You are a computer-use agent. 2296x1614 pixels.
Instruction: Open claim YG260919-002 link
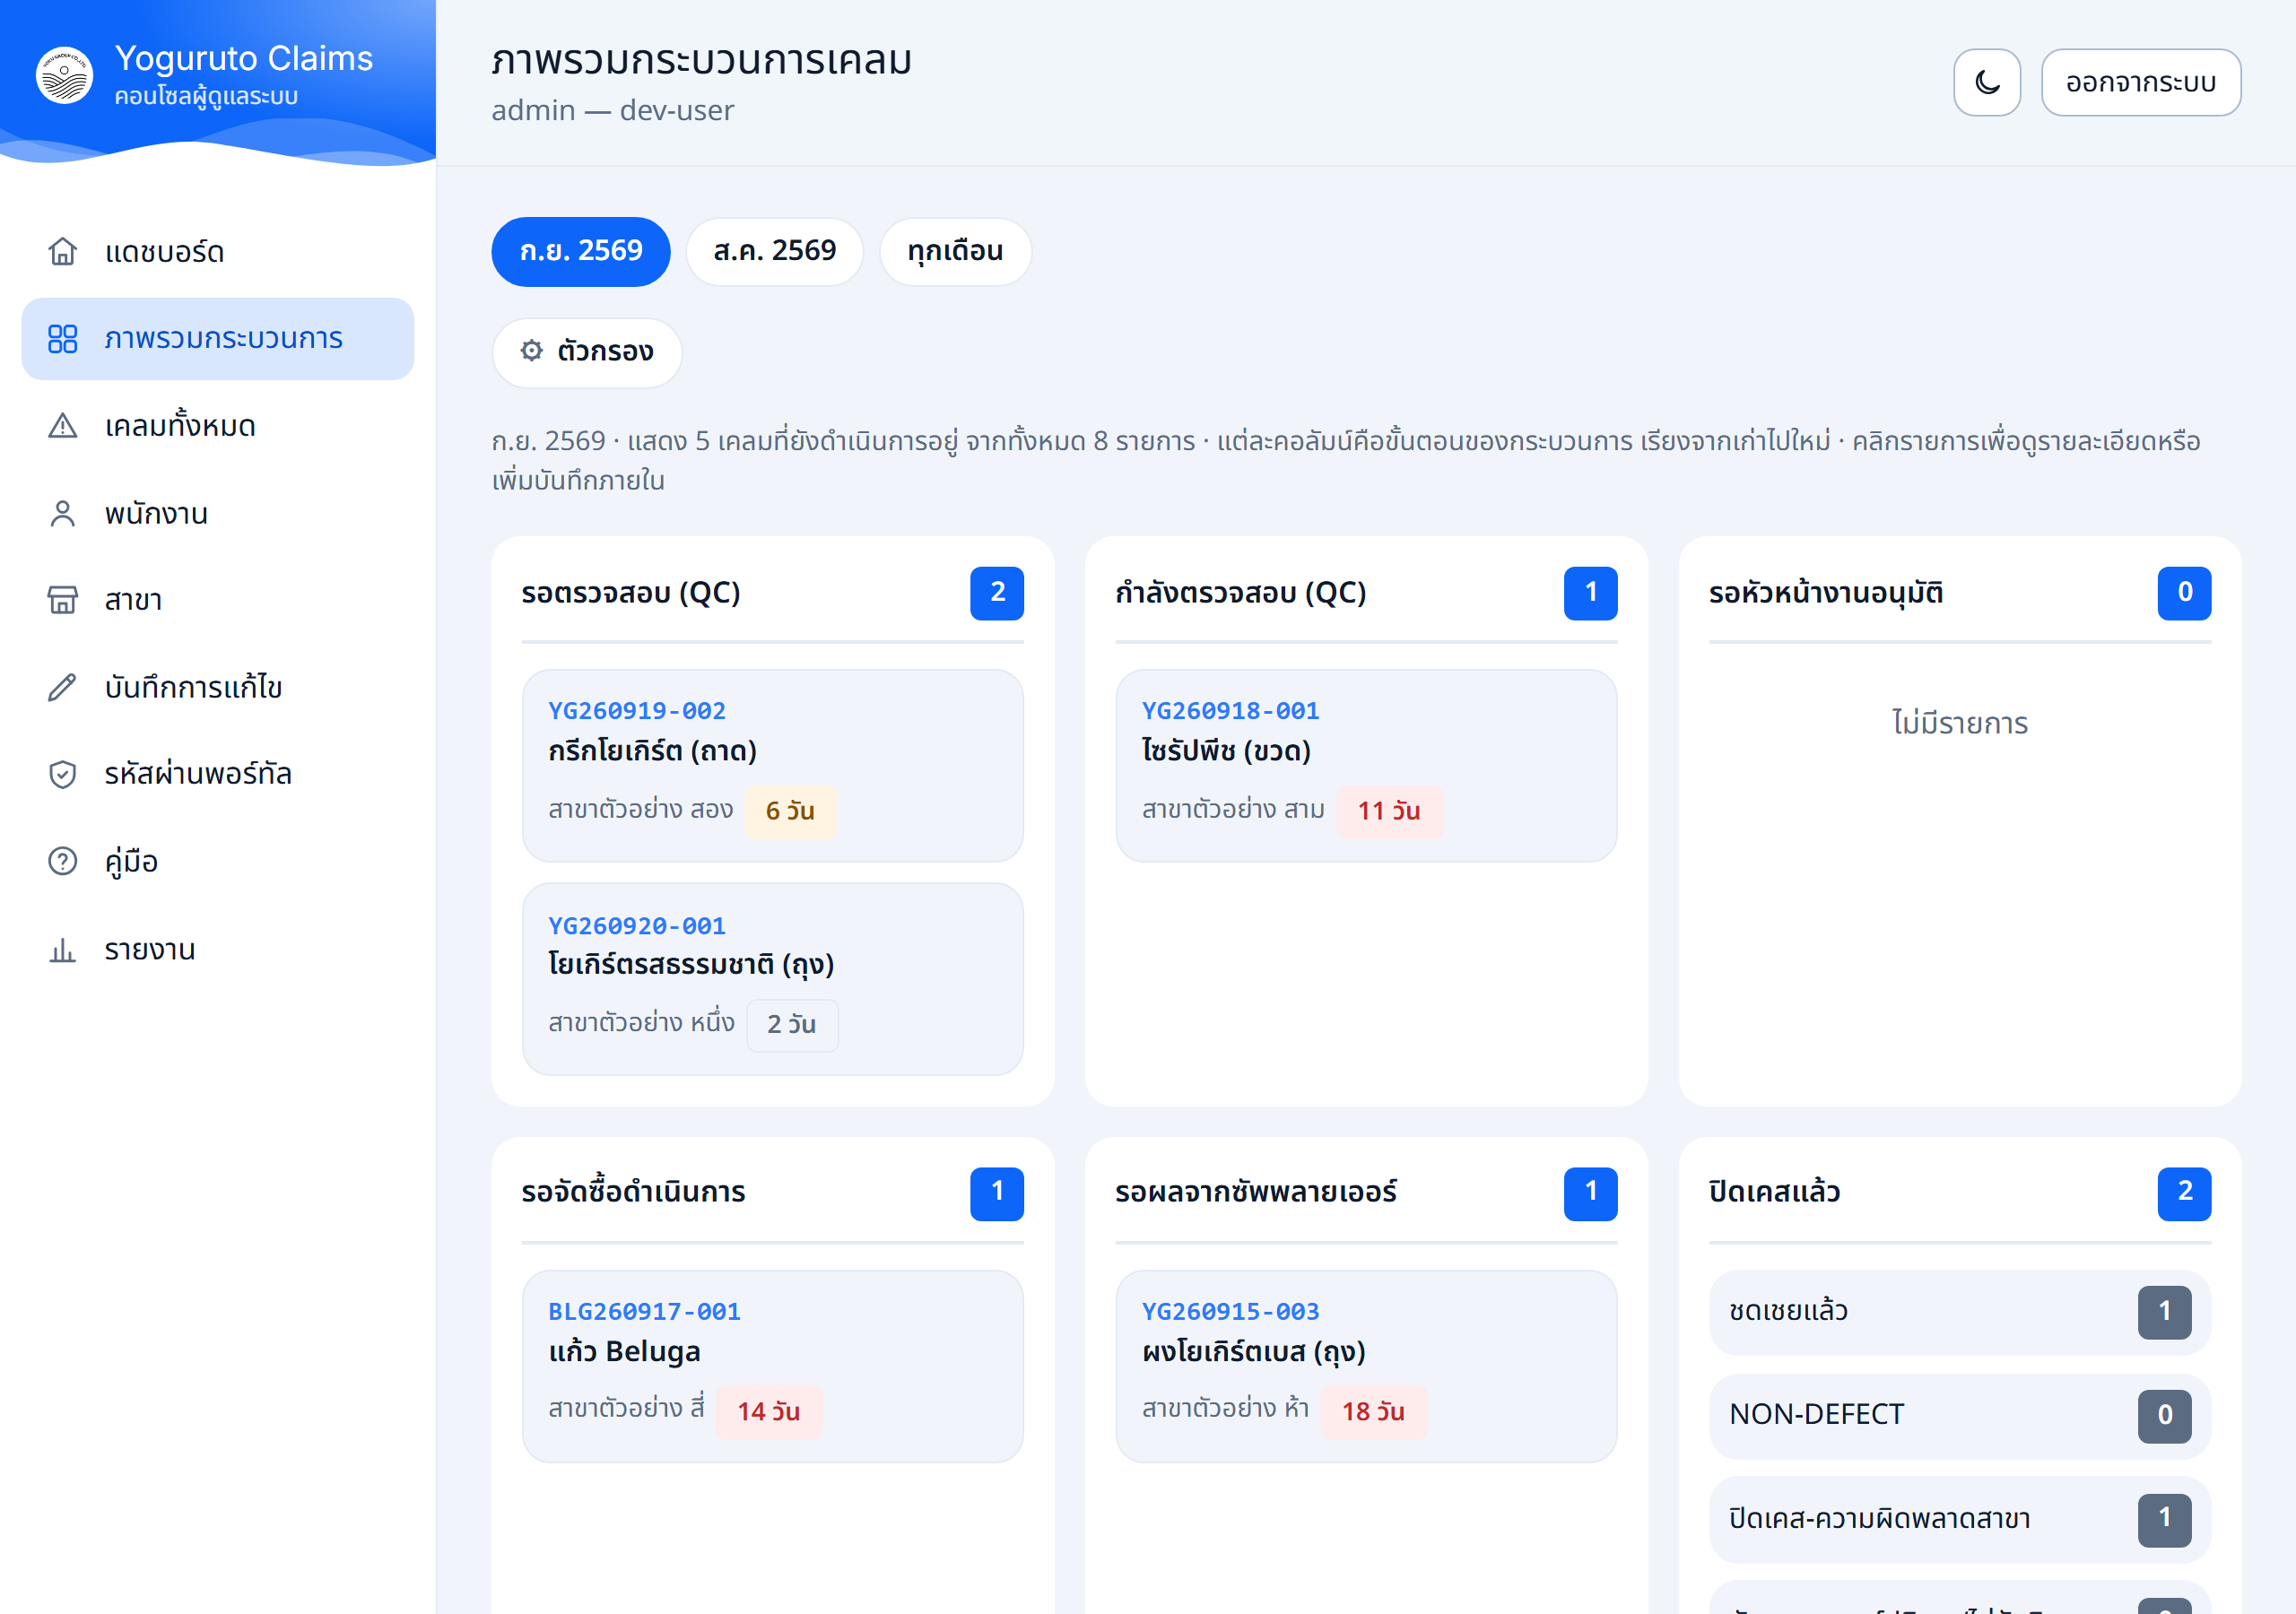click(x=637, y=711)
